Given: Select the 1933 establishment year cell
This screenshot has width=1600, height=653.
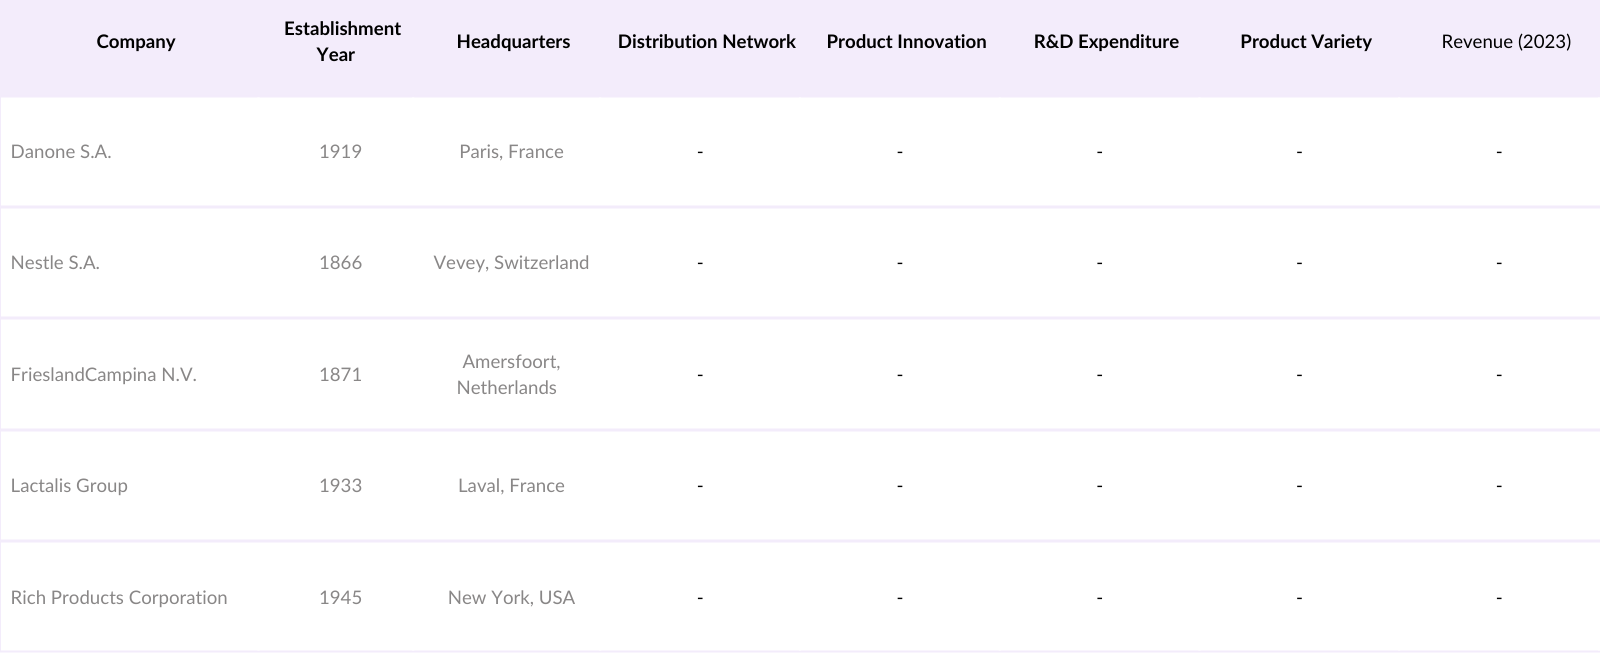Looking at the screenshot, I should 340,486.
